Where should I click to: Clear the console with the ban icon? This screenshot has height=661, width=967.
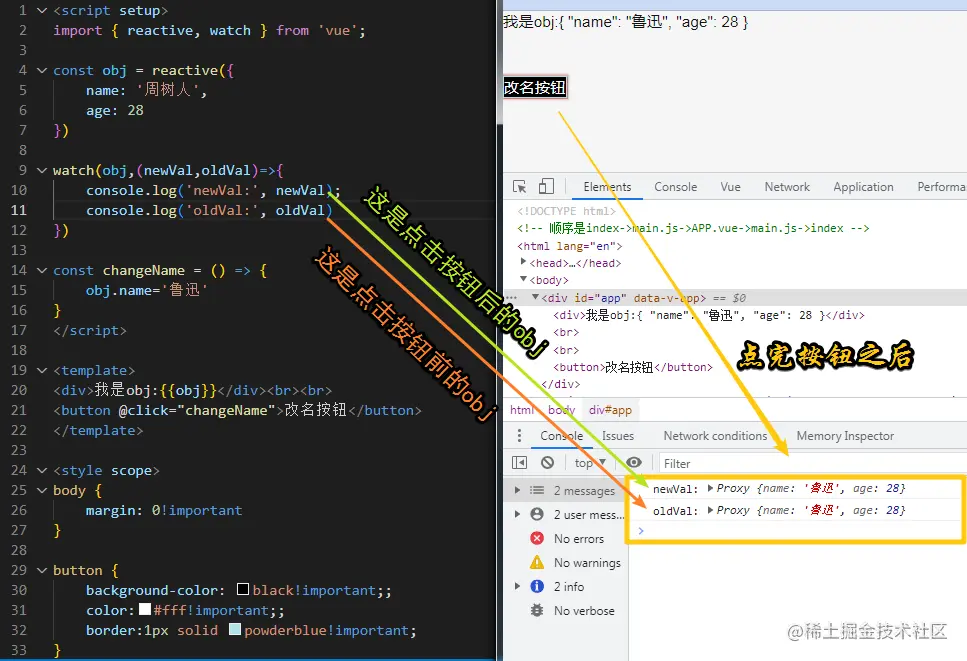point(548,462)
